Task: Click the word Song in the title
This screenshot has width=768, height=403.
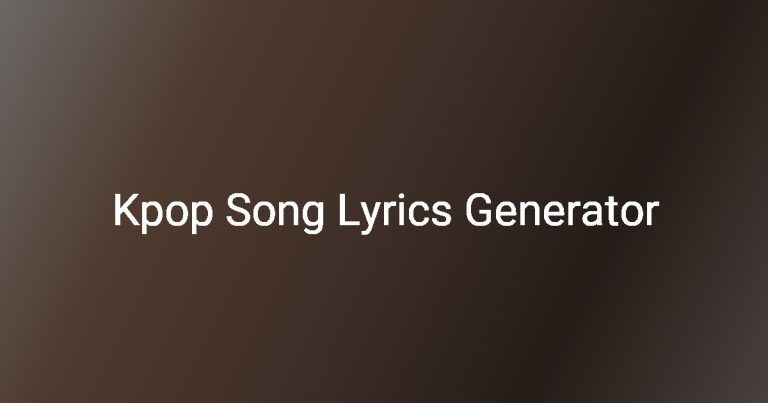Action: point(274,213)
